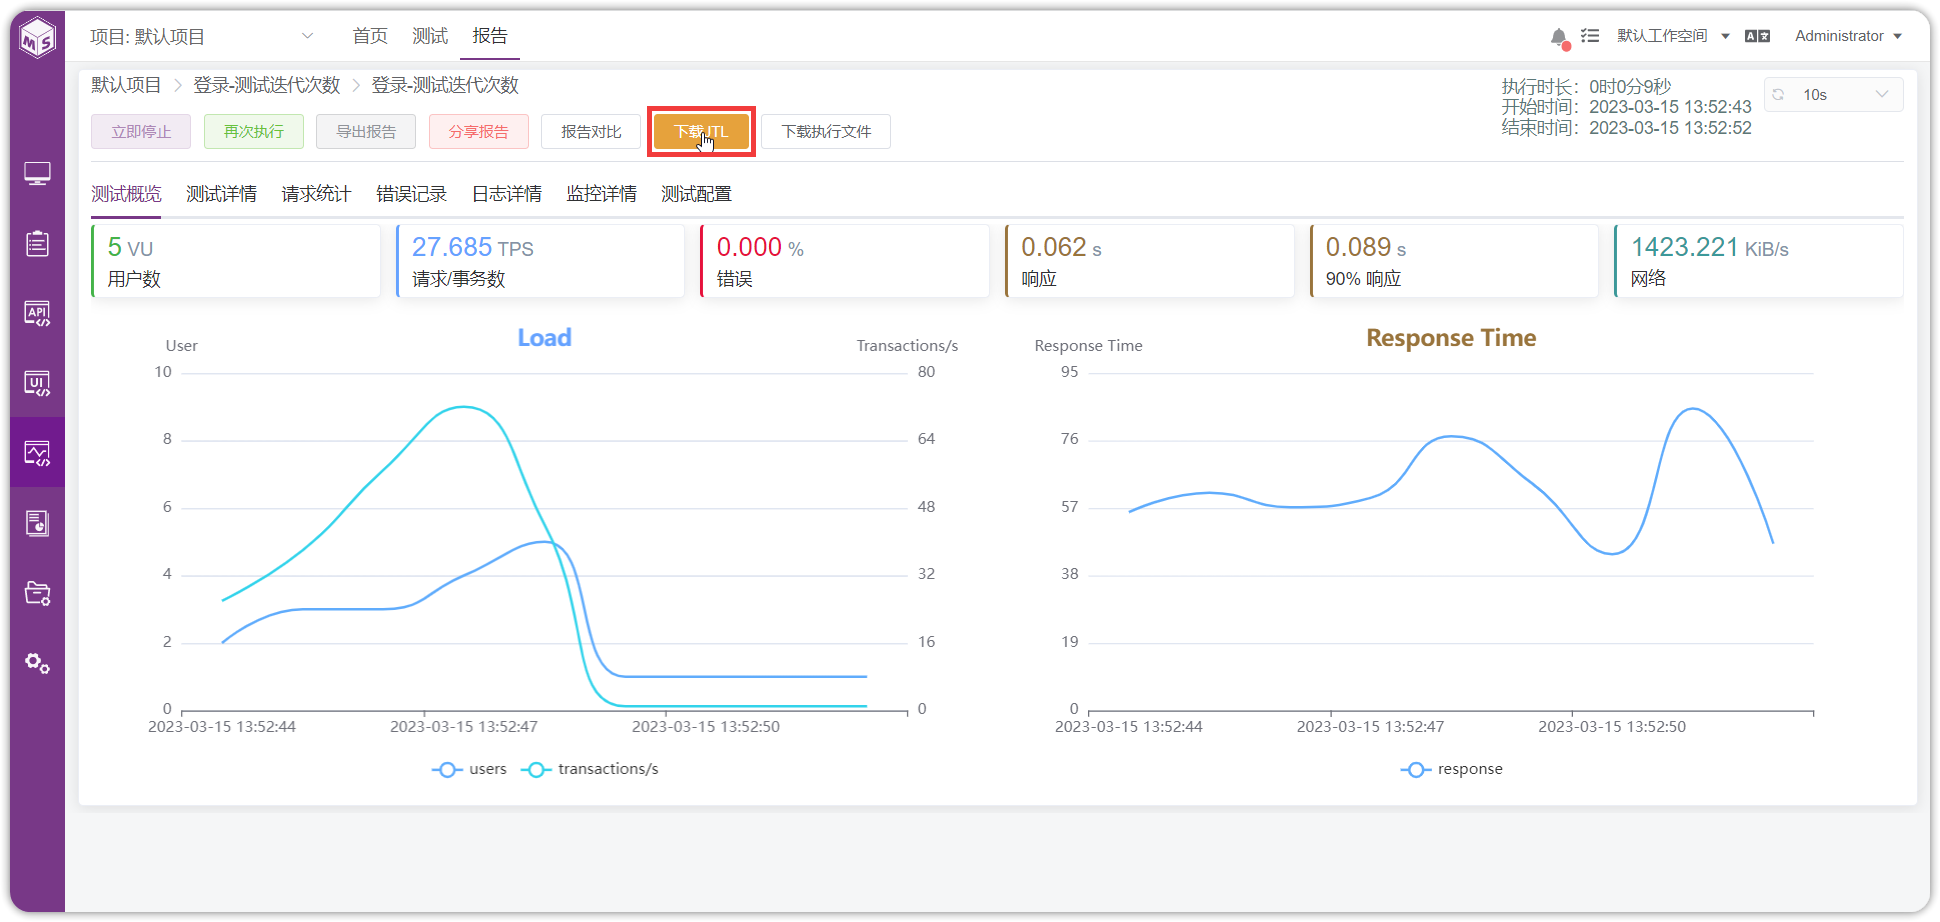Select the 测试概览 tab
Screen dimensions: 1940x922
coord(126,194)
